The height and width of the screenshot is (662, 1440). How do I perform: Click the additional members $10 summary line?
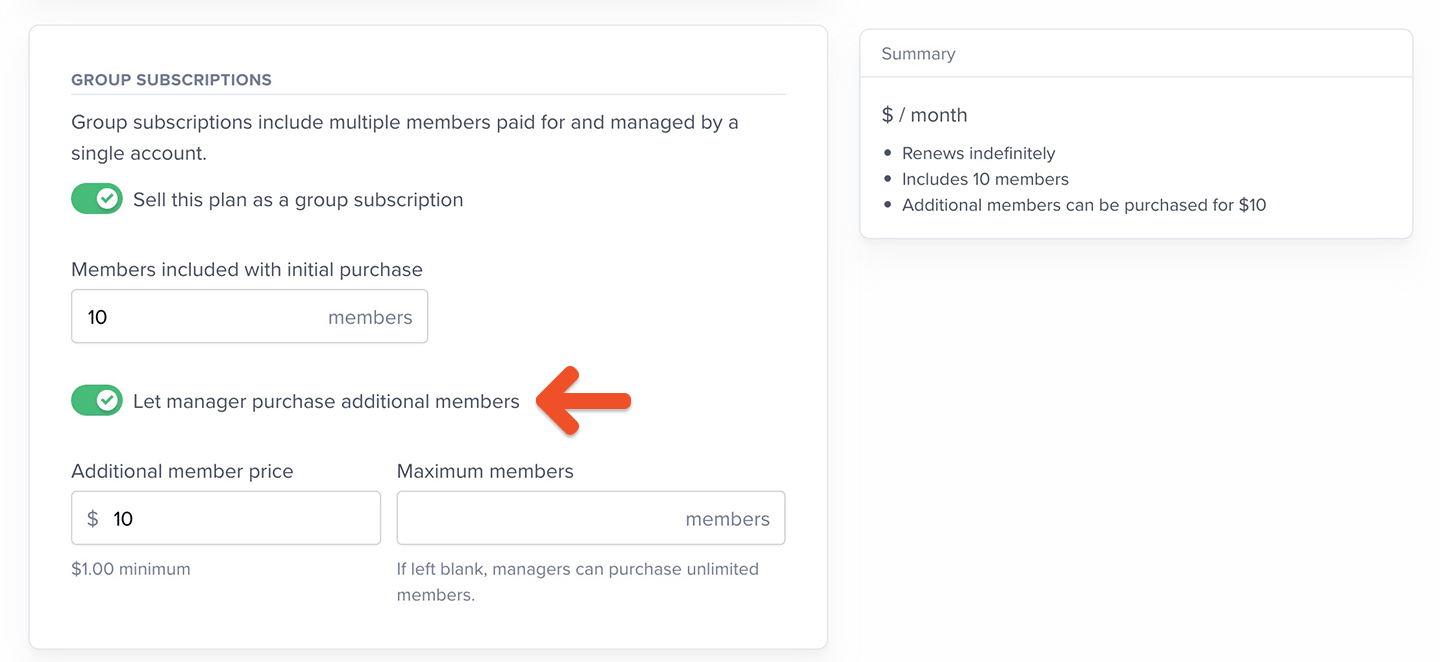tap(1083, 205)
